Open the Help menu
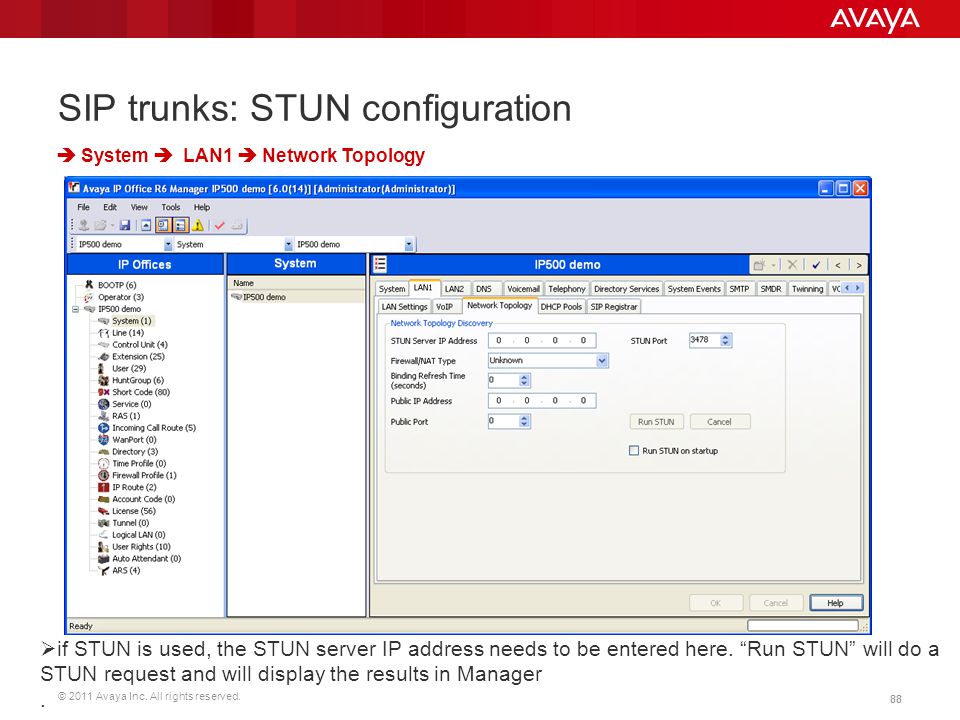The height and width of the screenshot is (720, 960). click(202, 207)
